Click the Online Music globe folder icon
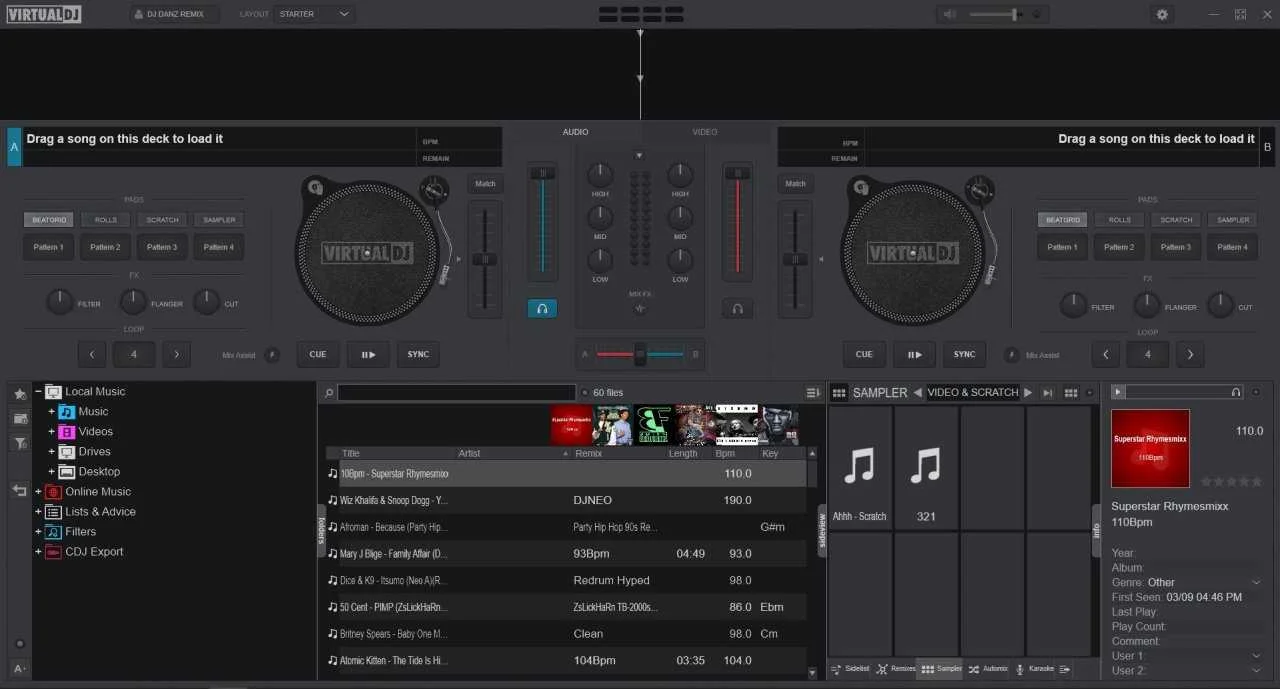The width and height of the screenshot is (1280, 689). [54, 492]
